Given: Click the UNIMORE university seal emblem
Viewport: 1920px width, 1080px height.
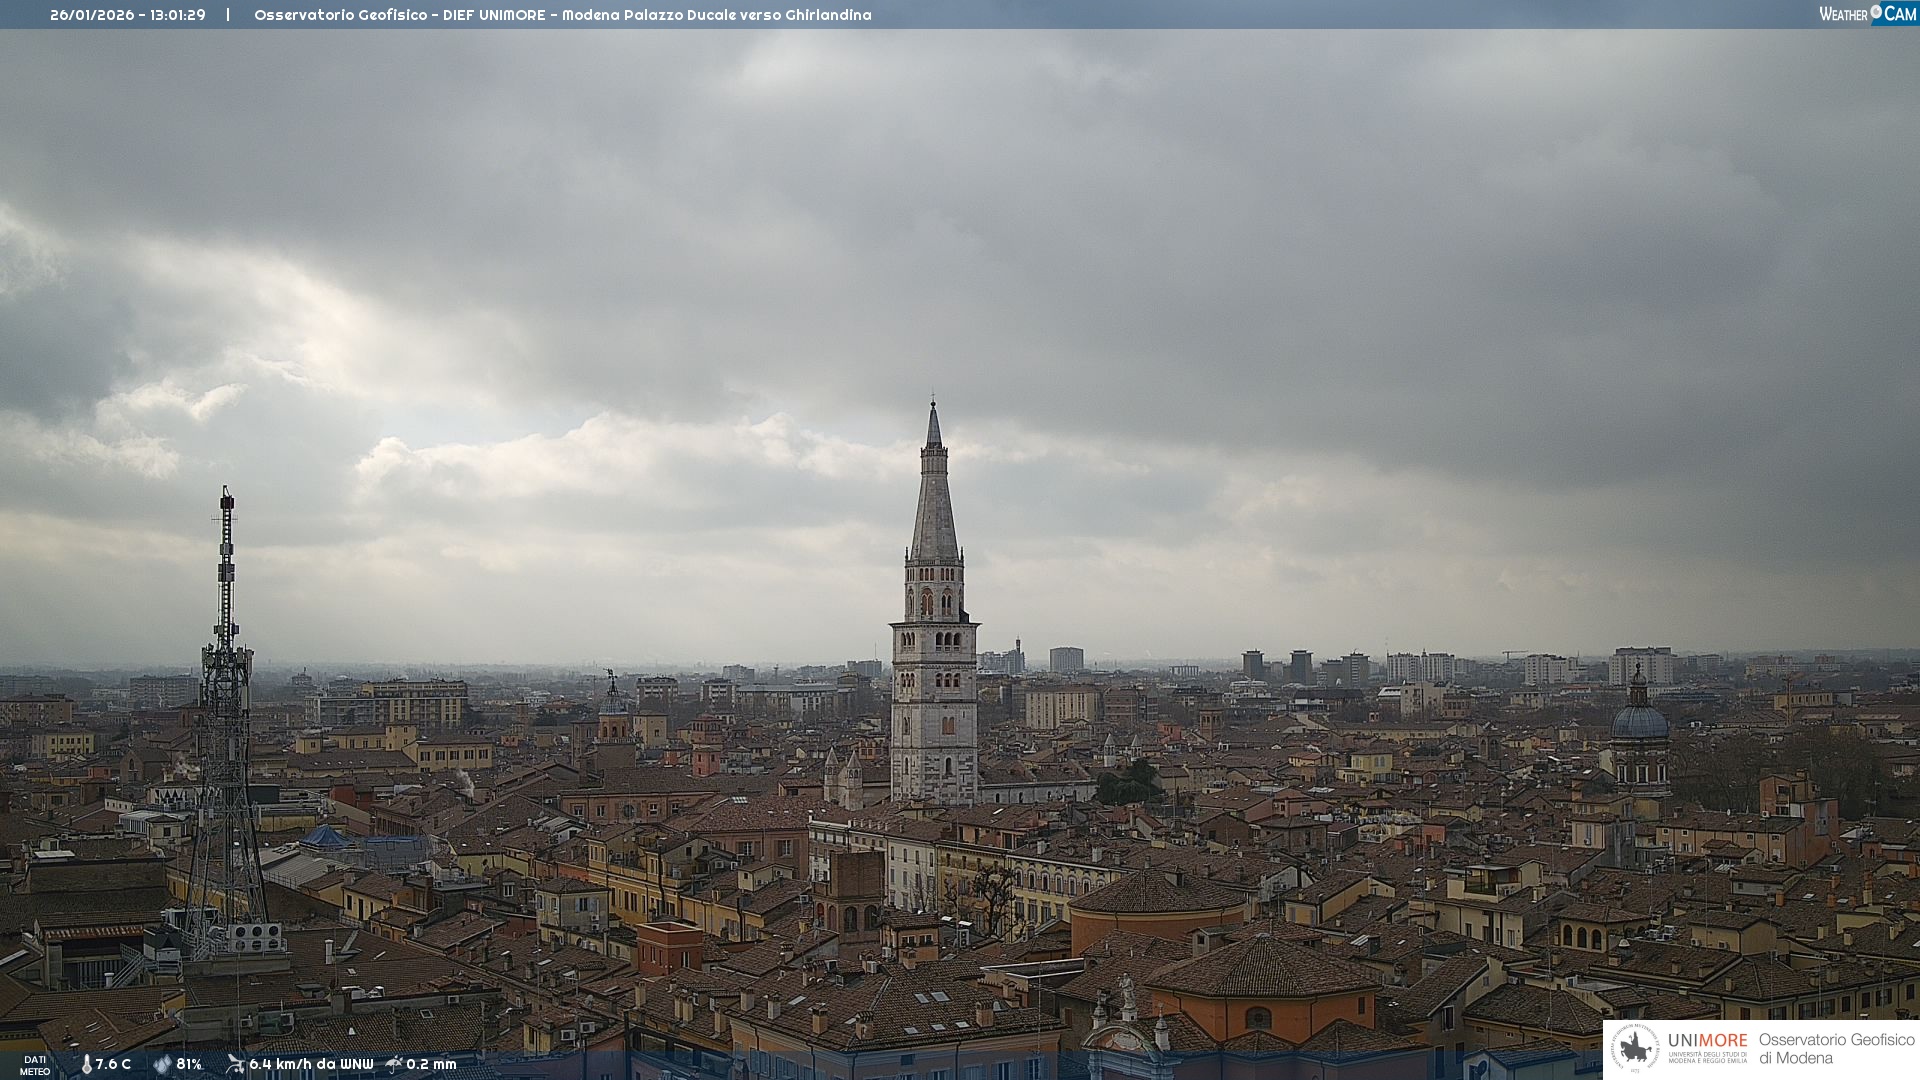Looking at the screenshot, I should [x=1635, y=1049].
